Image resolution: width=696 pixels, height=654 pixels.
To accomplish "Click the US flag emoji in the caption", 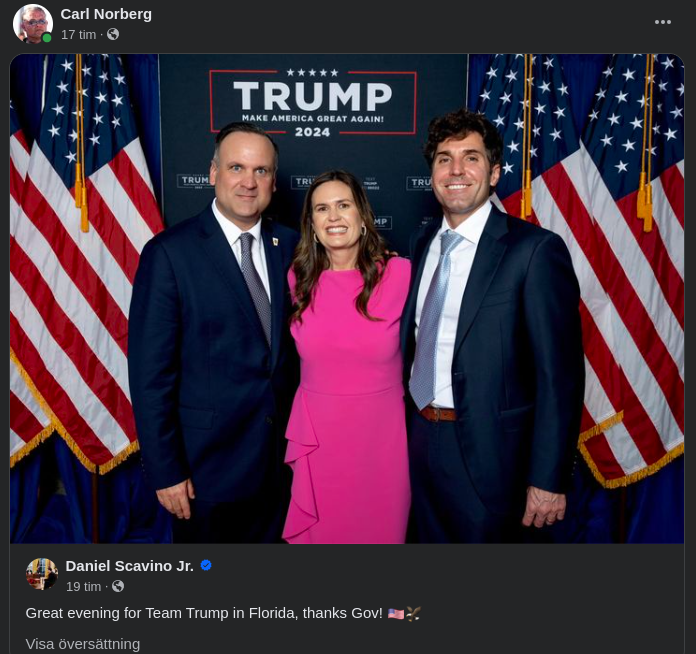I will point(396,613).
